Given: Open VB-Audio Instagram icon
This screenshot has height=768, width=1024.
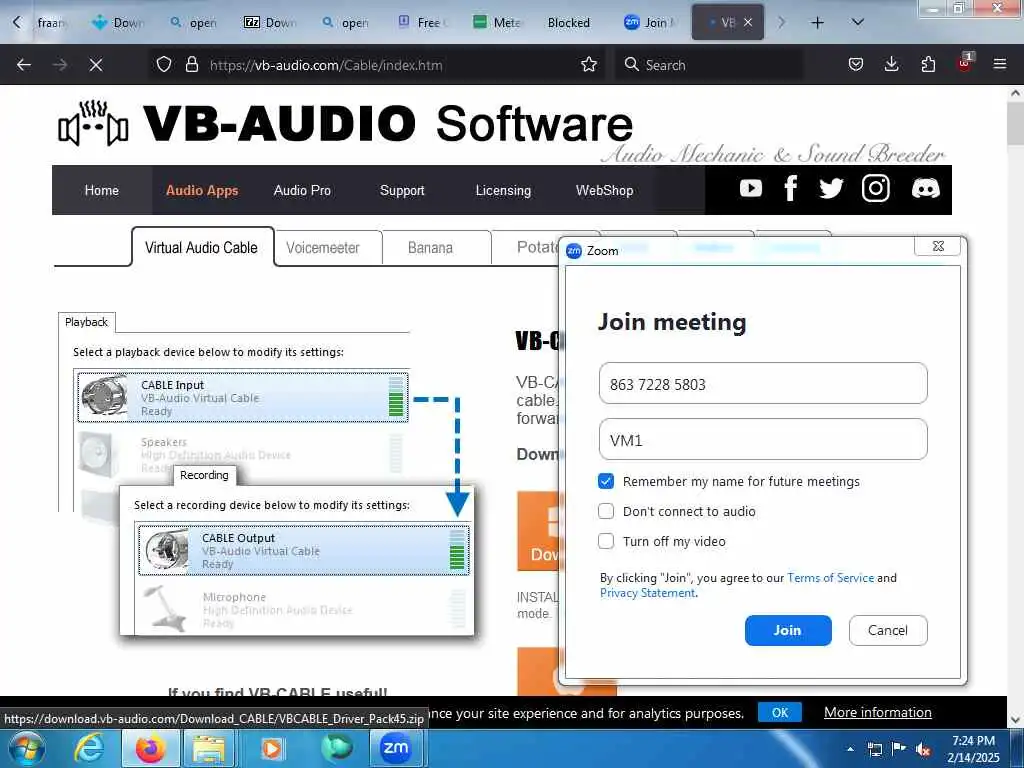Looking at the screenshot, I should tap(876, 189).
